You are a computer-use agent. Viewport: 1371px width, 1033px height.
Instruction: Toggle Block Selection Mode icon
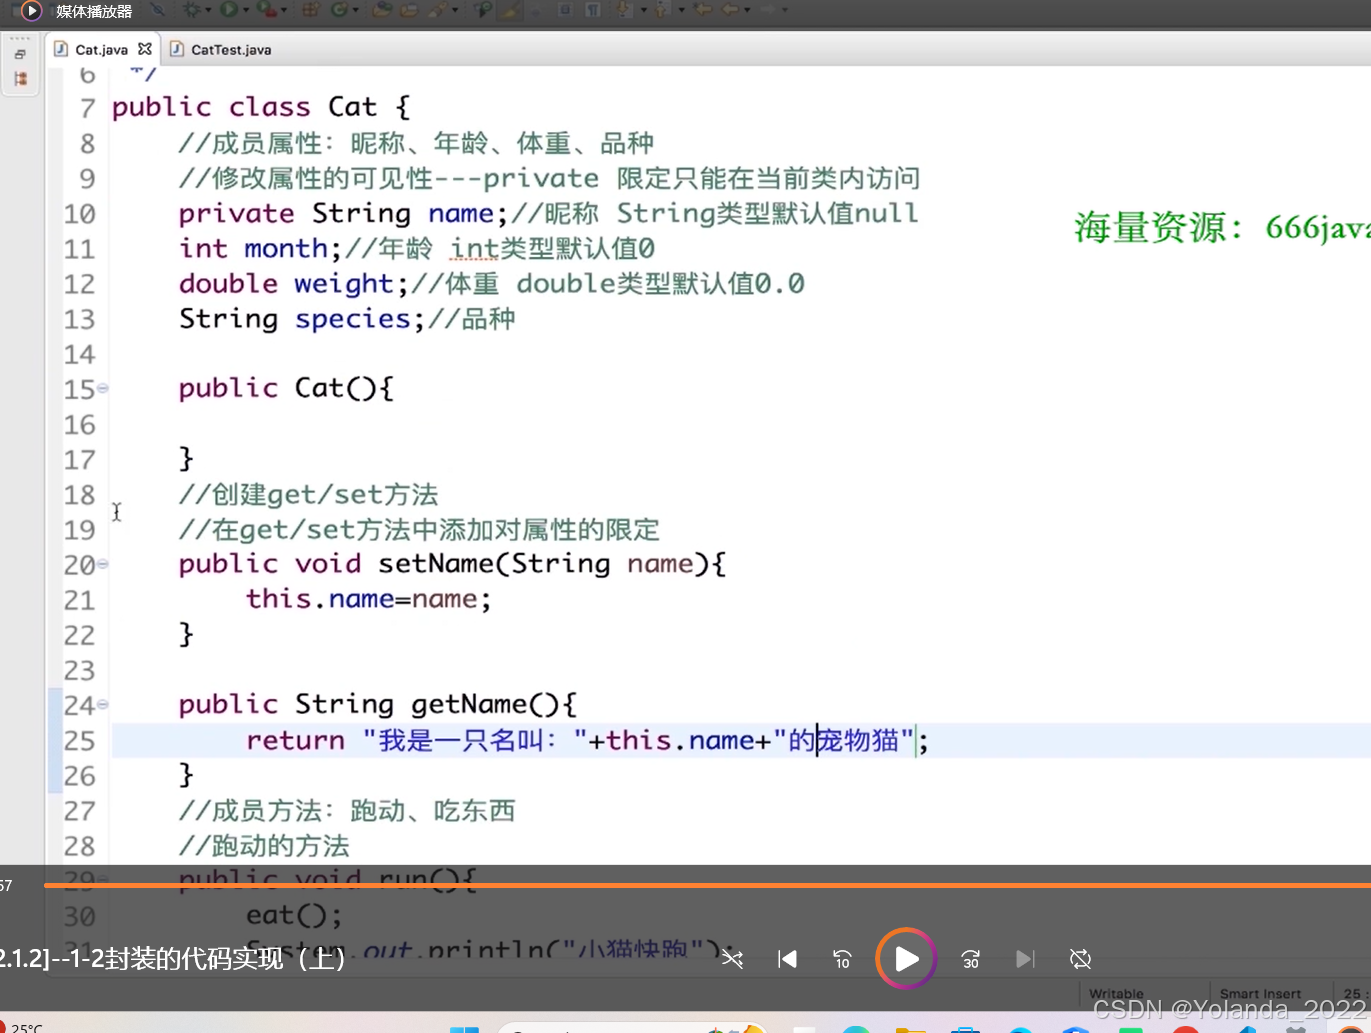point(563,10)
